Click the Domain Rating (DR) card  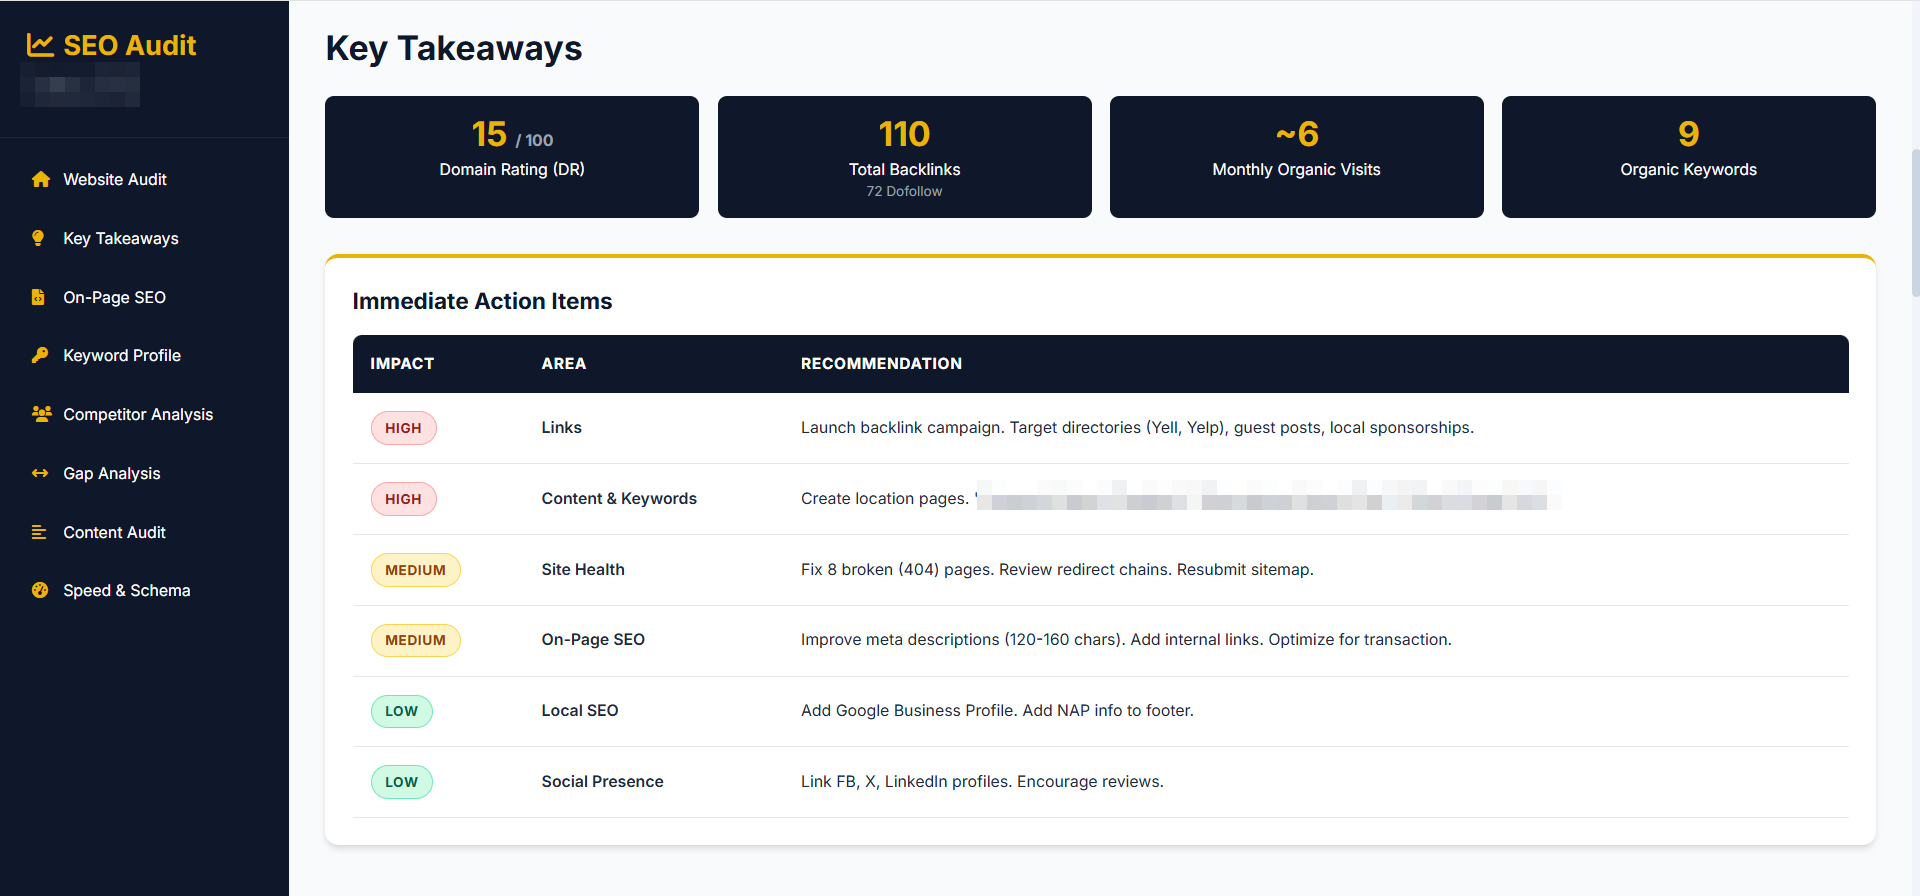(512, 157)
